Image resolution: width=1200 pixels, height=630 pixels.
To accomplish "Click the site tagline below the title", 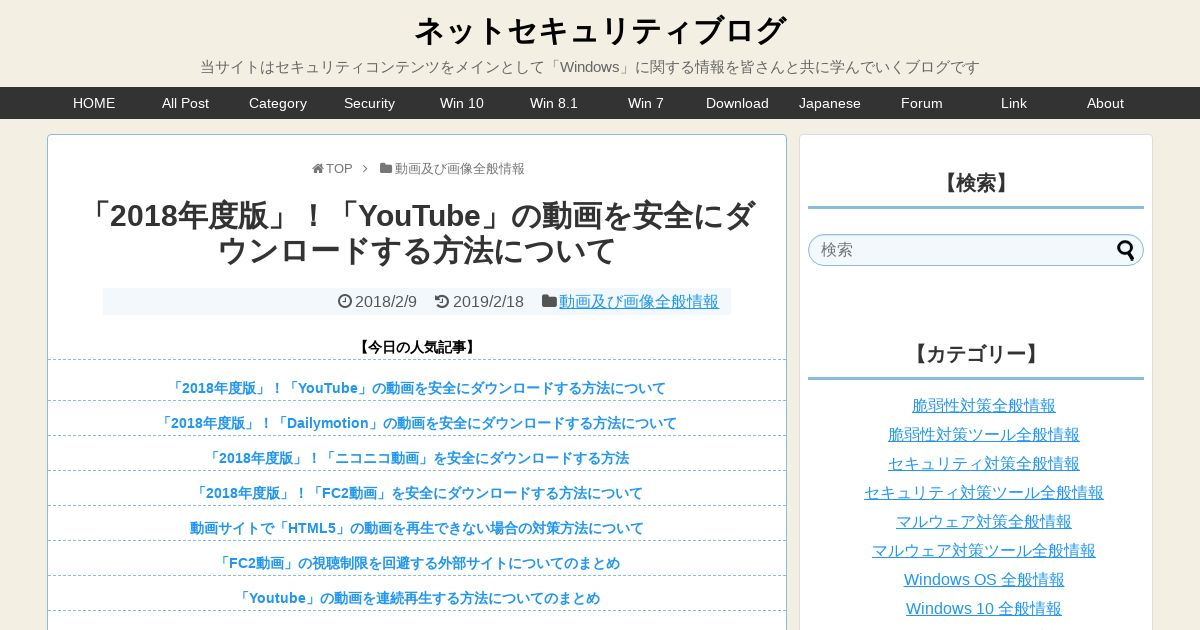I will tap(590, 67).
